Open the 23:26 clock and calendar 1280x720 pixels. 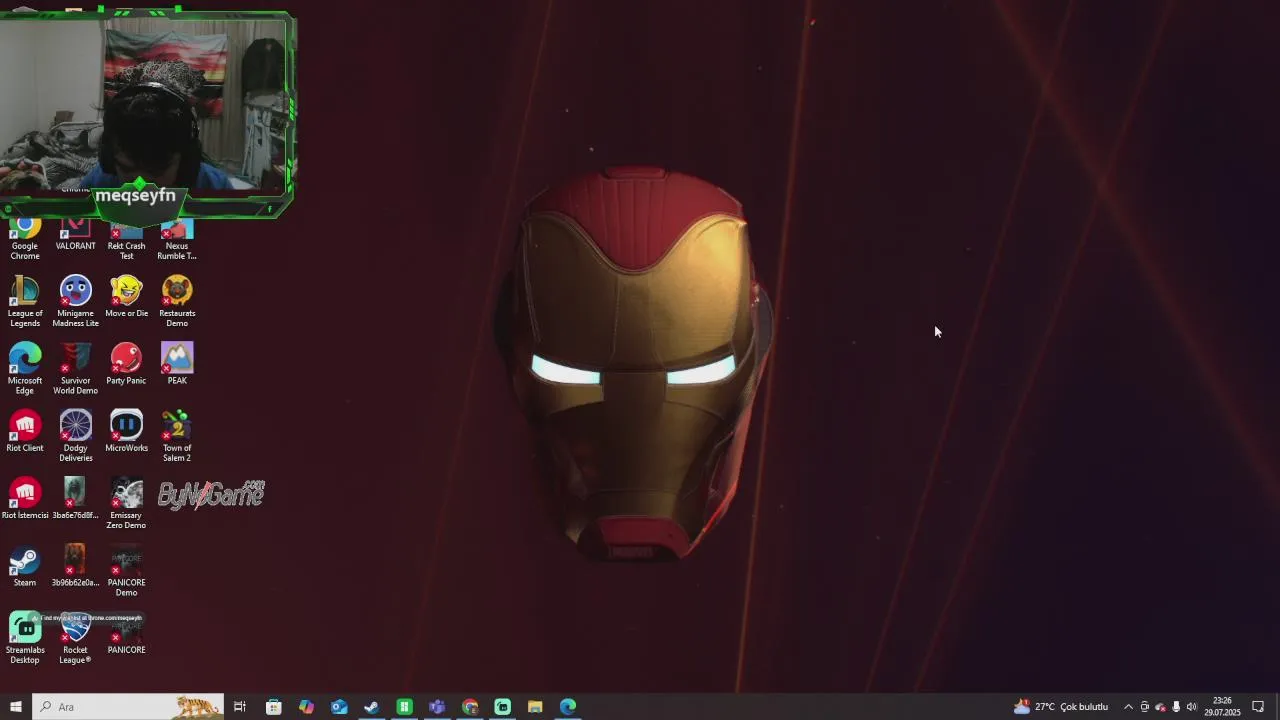point(1222,707)
